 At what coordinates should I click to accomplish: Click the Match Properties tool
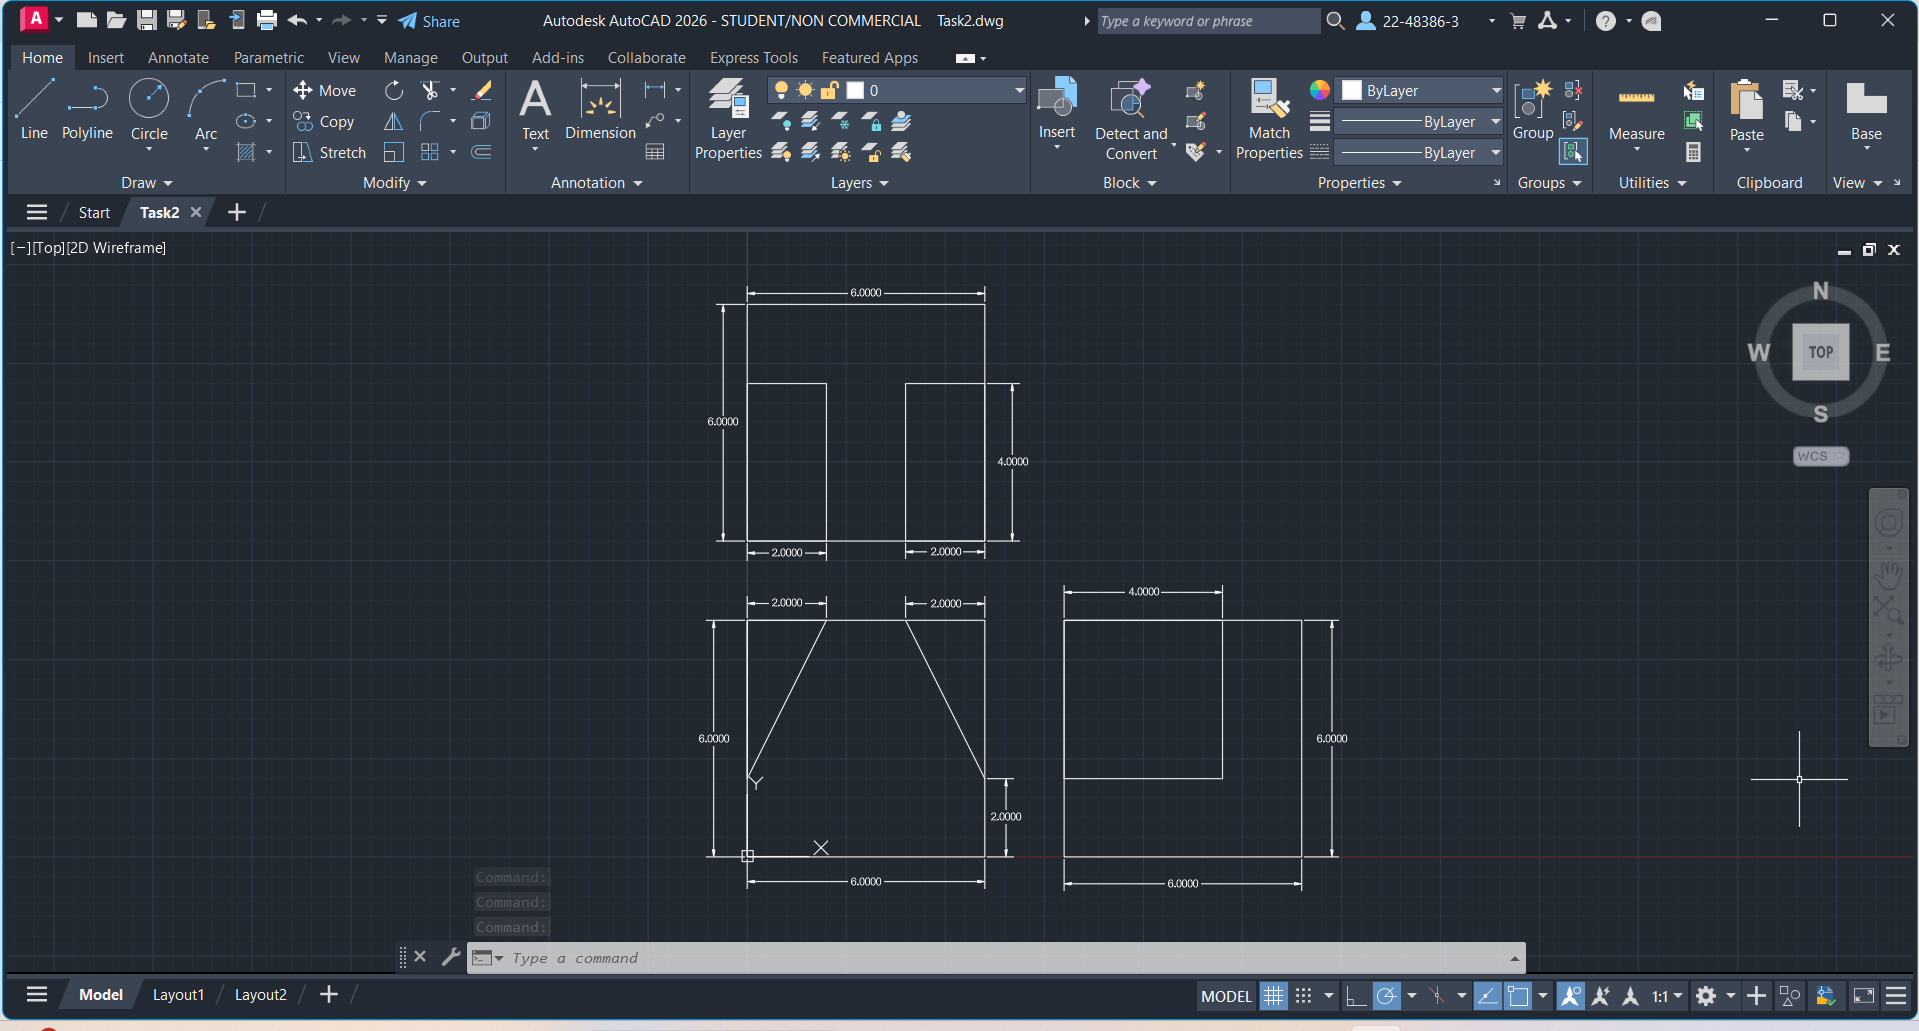pos(1269,120)
